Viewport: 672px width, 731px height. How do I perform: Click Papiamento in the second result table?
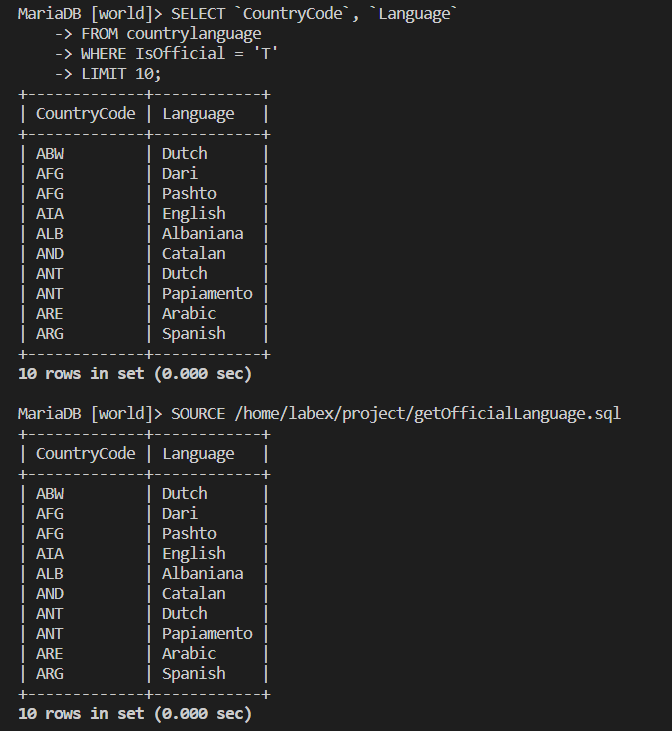pos(207,634)
